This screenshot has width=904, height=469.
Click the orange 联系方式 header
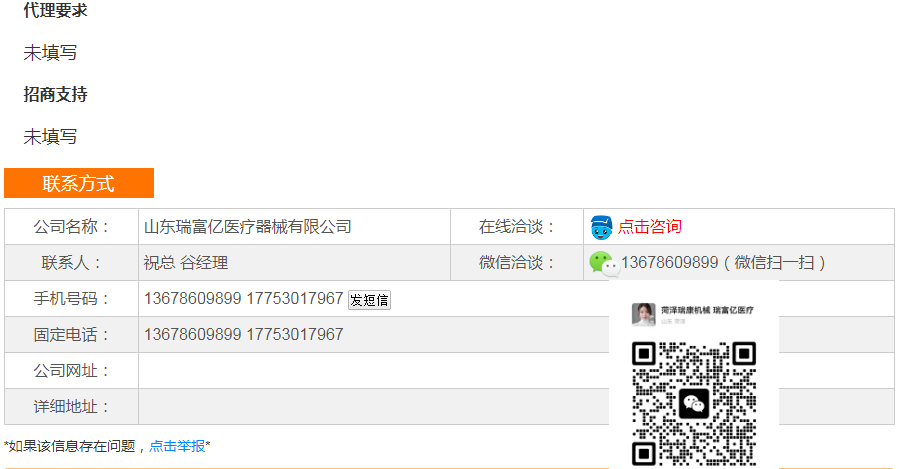click(79, 183)
